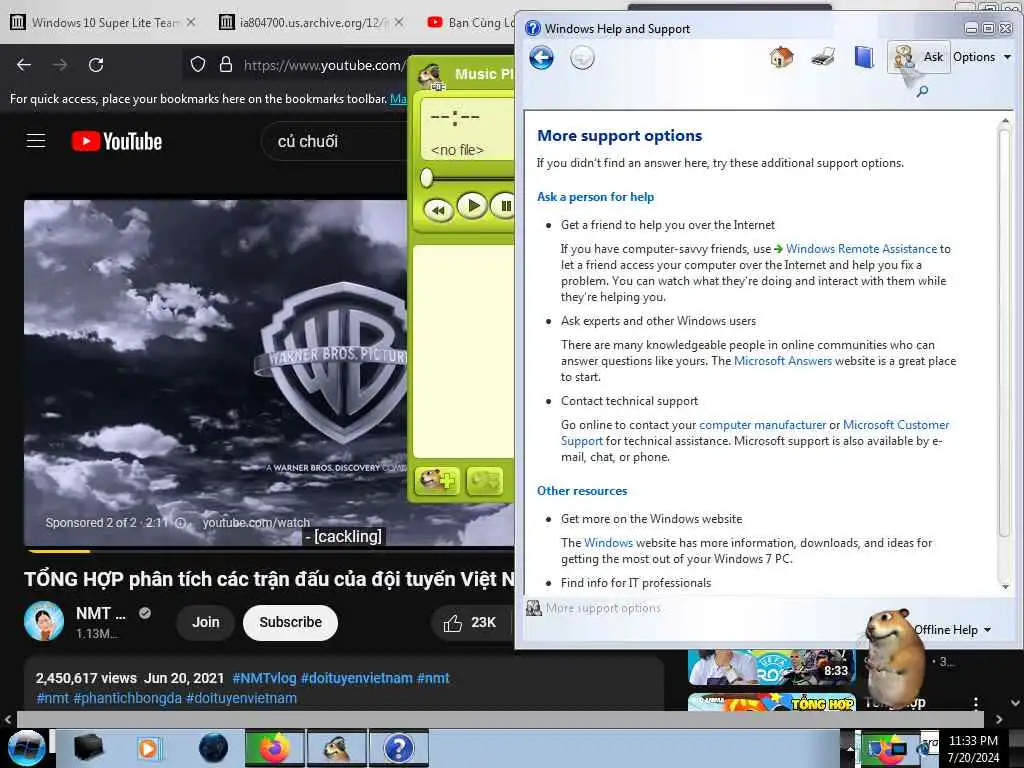Browse Help contents via book icon
This screenshot has width=1024, height=768.
click(863, 57)
